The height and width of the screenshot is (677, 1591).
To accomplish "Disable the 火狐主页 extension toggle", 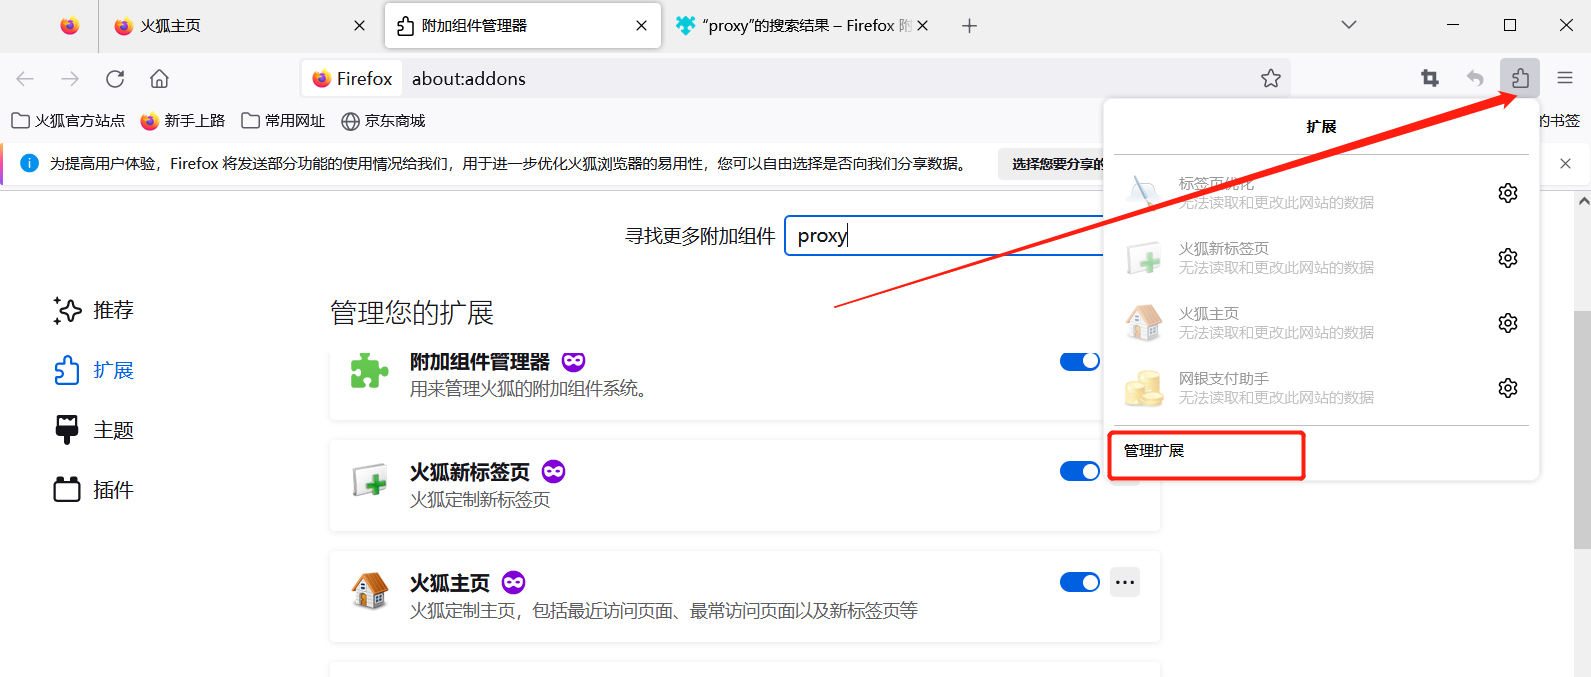I will click(x=1080, y=582).
